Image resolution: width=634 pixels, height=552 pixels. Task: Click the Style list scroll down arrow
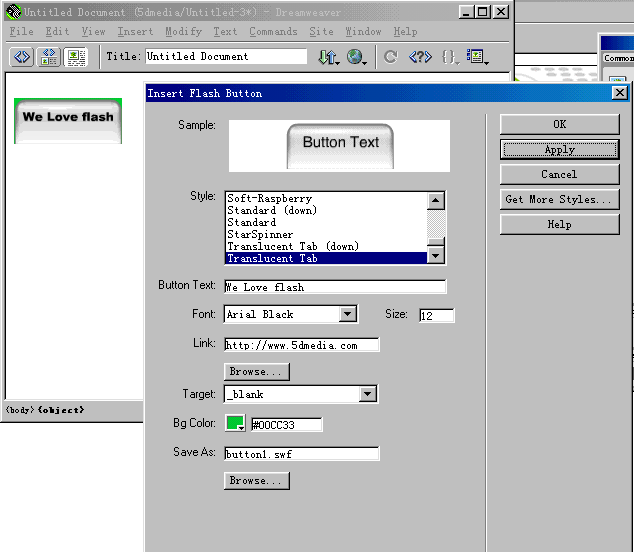tap(436, 256)
